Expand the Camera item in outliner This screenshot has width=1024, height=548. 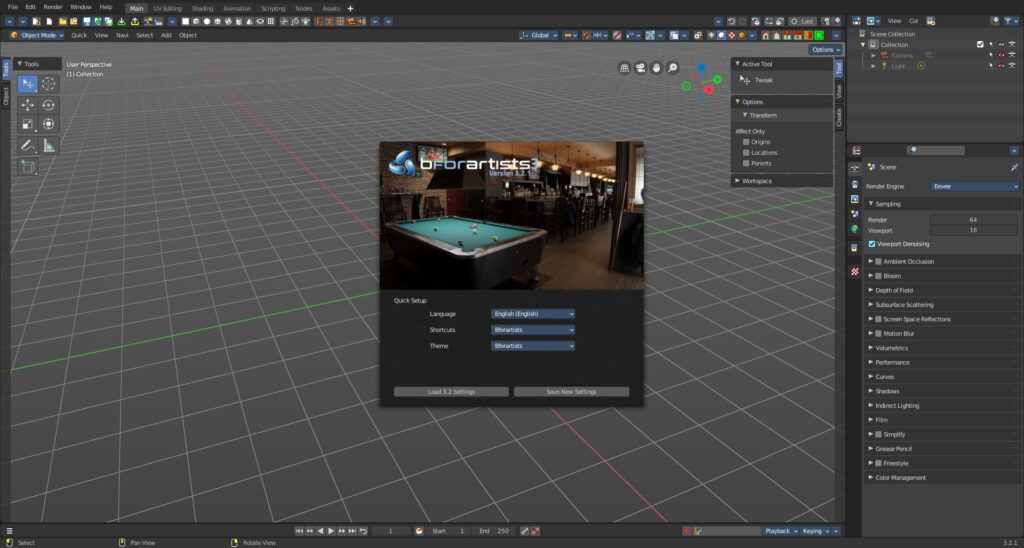coord(874,56)
